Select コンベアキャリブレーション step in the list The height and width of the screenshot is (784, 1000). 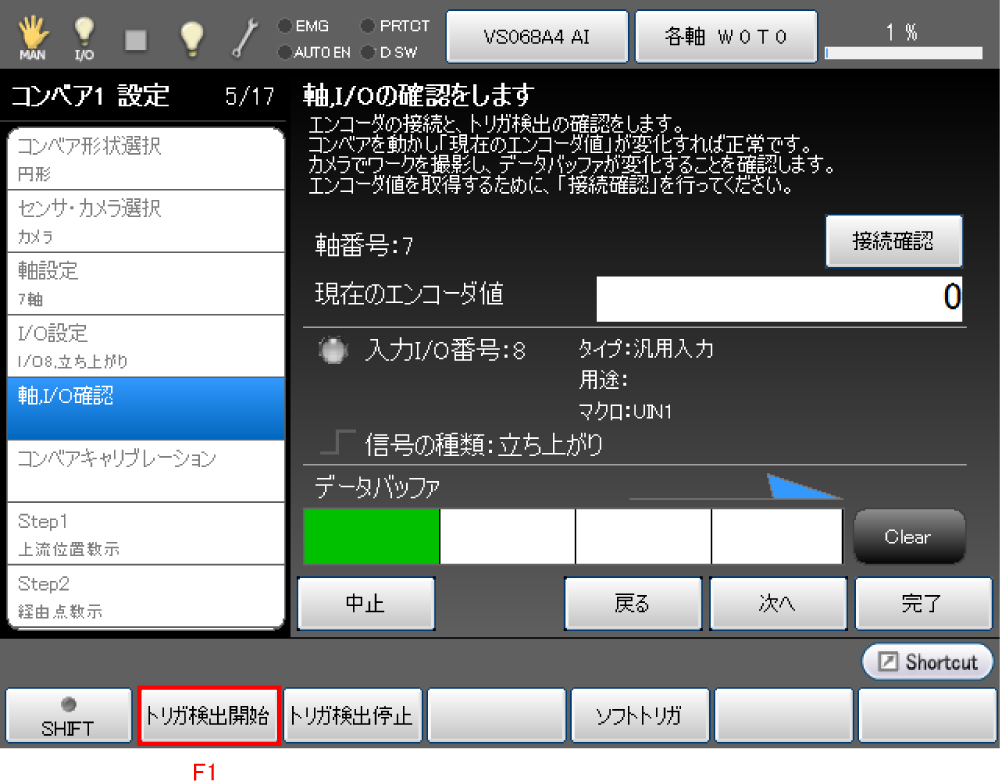click(x=148, y=470)
